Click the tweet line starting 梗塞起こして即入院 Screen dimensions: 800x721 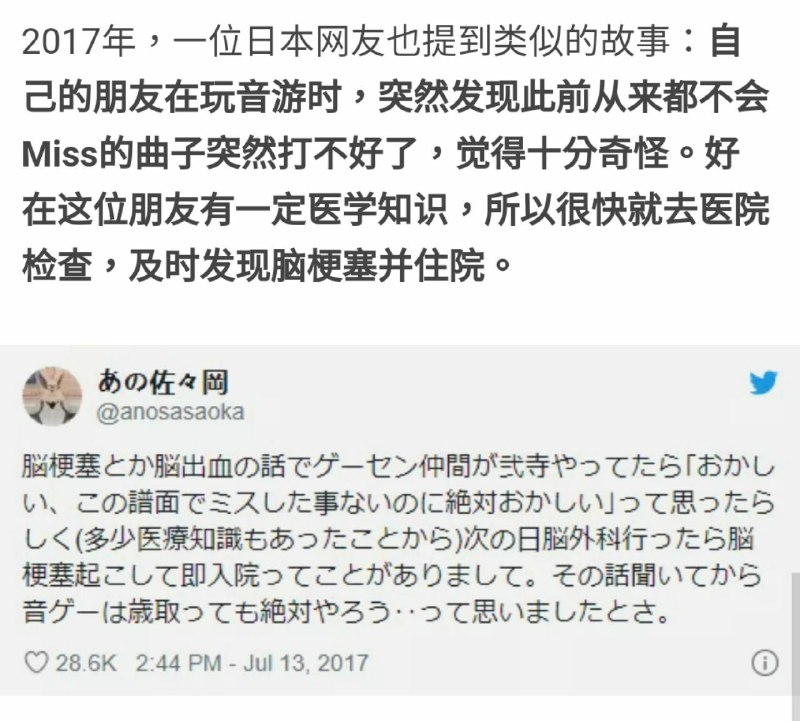tap(392, 576)
